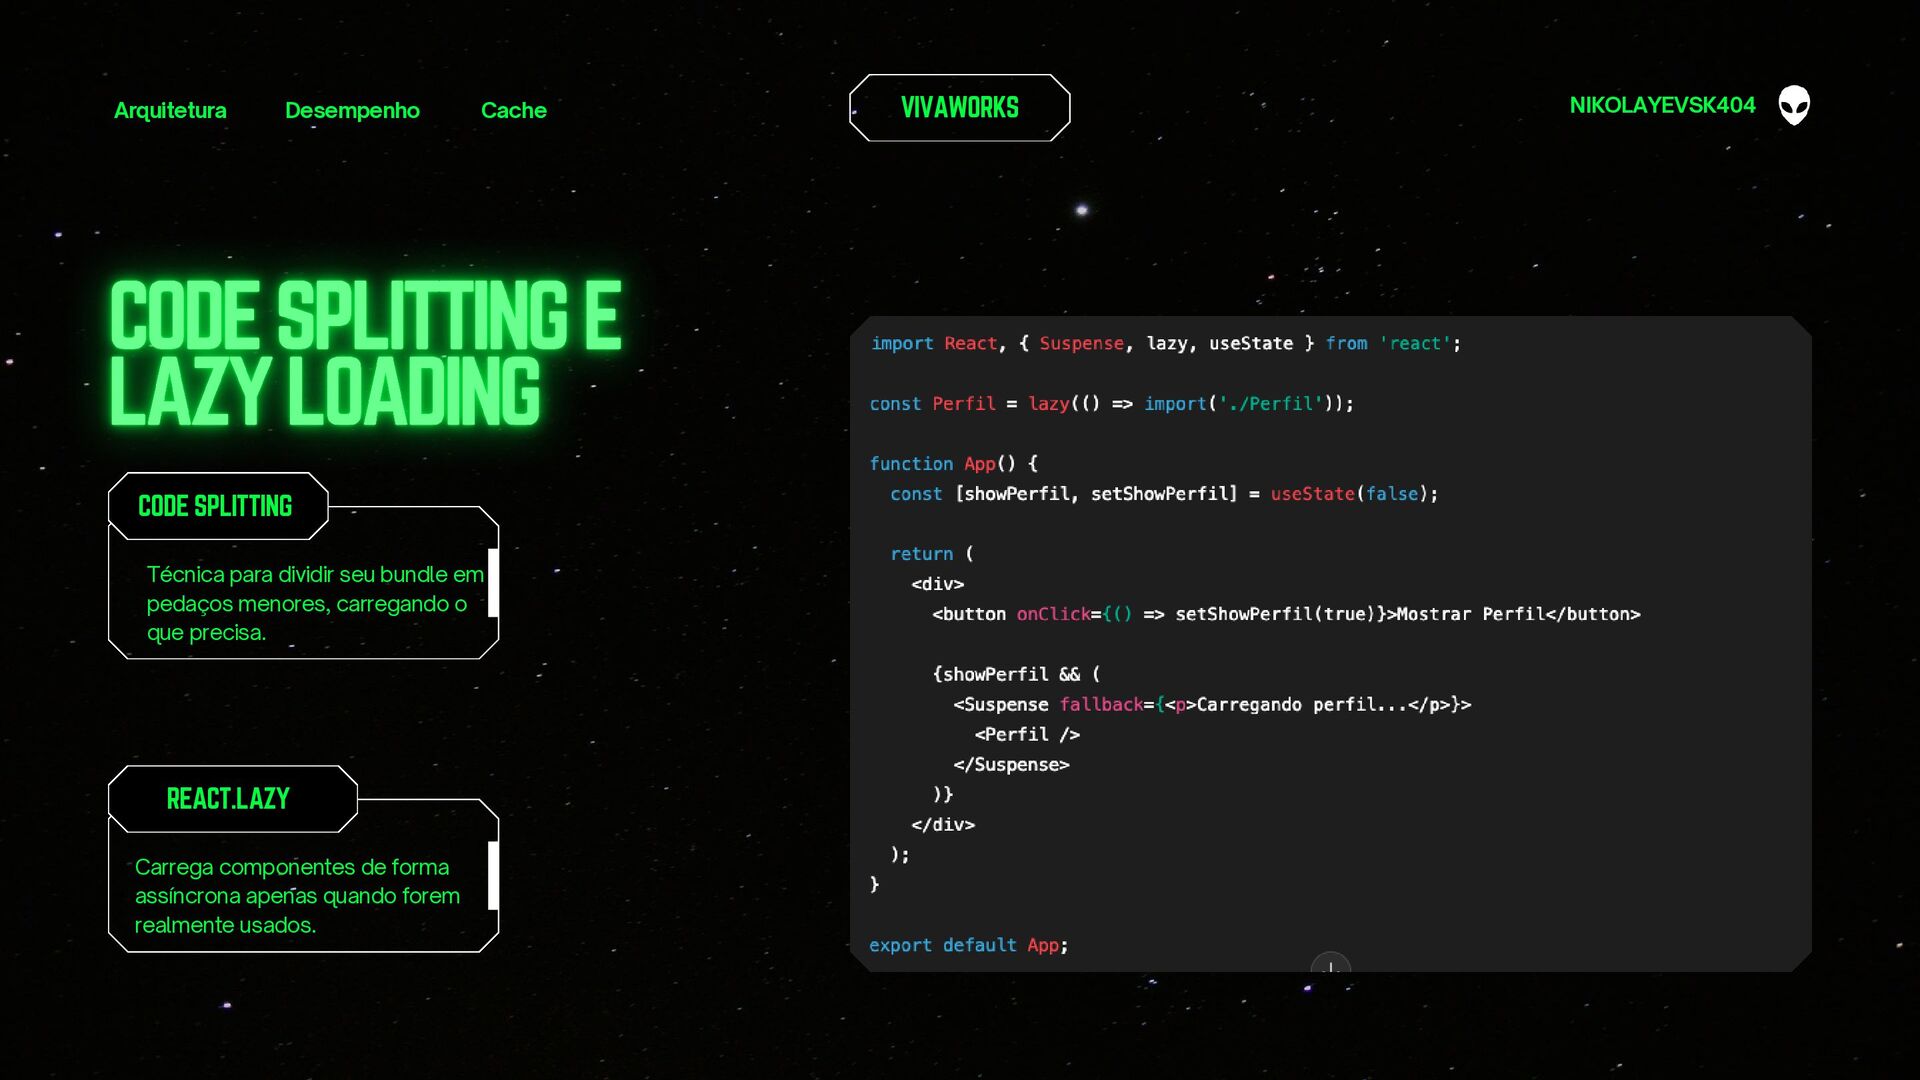Select the REACT.LAZY label tab
This screenshot has height=1080, width=1920.
pyautogui.click(x=229, y=799)
